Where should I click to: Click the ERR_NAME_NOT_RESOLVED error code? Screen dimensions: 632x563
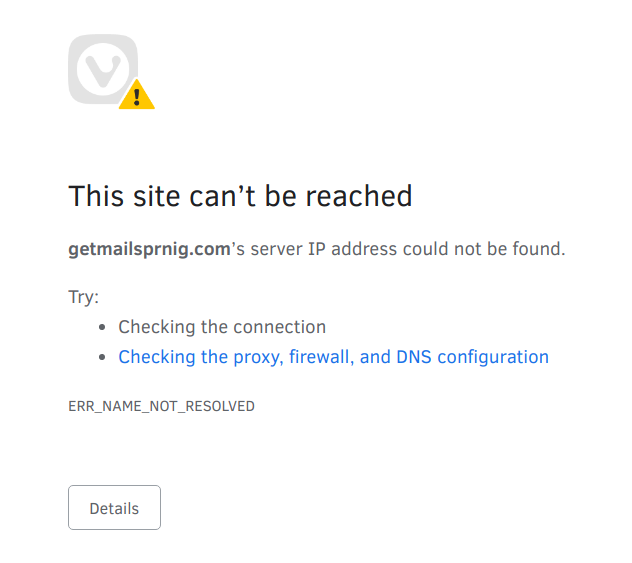click(161, 406)
